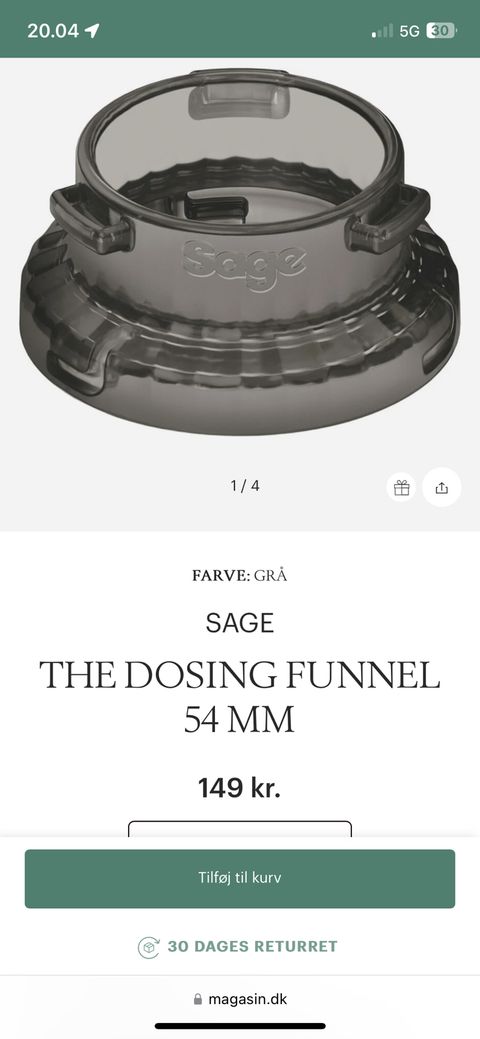Tap the cellular signal bars icon
This screenshot has width=480, height=1039.
pos(383,30)
